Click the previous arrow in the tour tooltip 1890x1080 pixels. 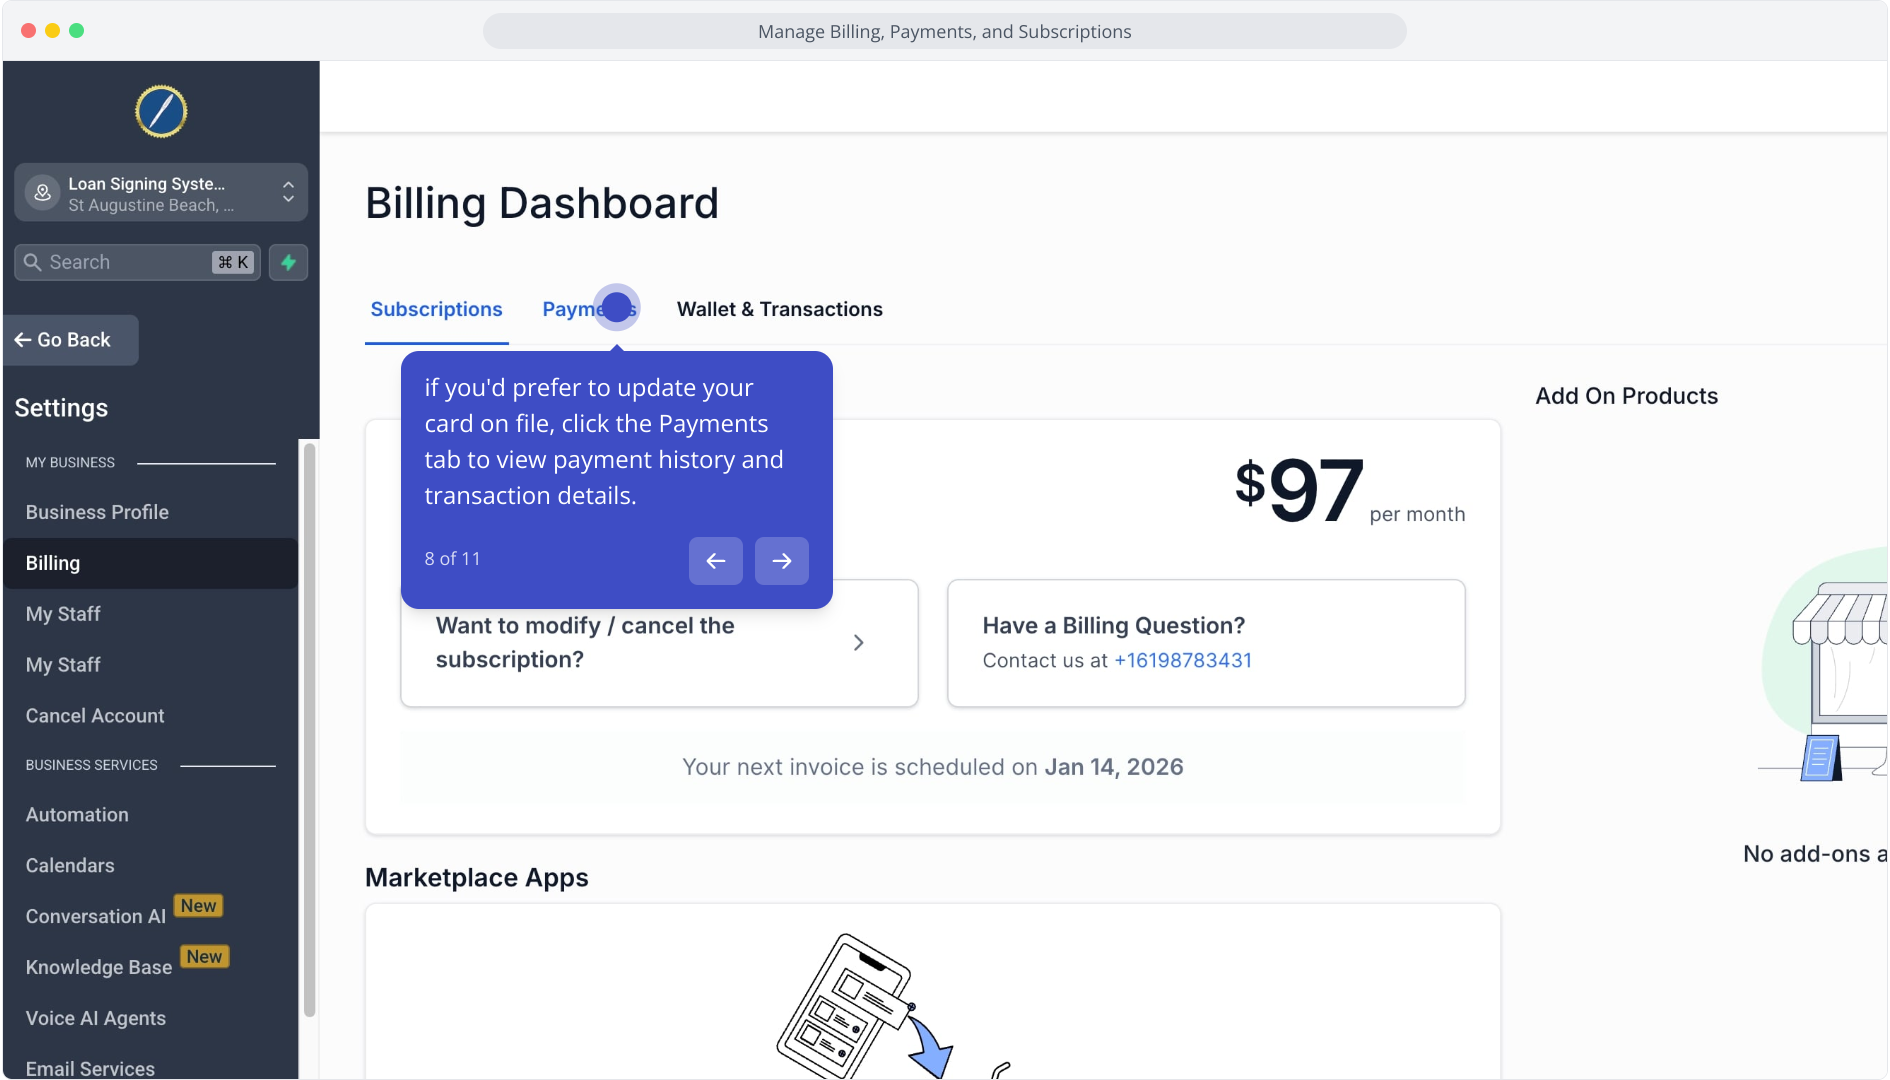pos(715,561)
